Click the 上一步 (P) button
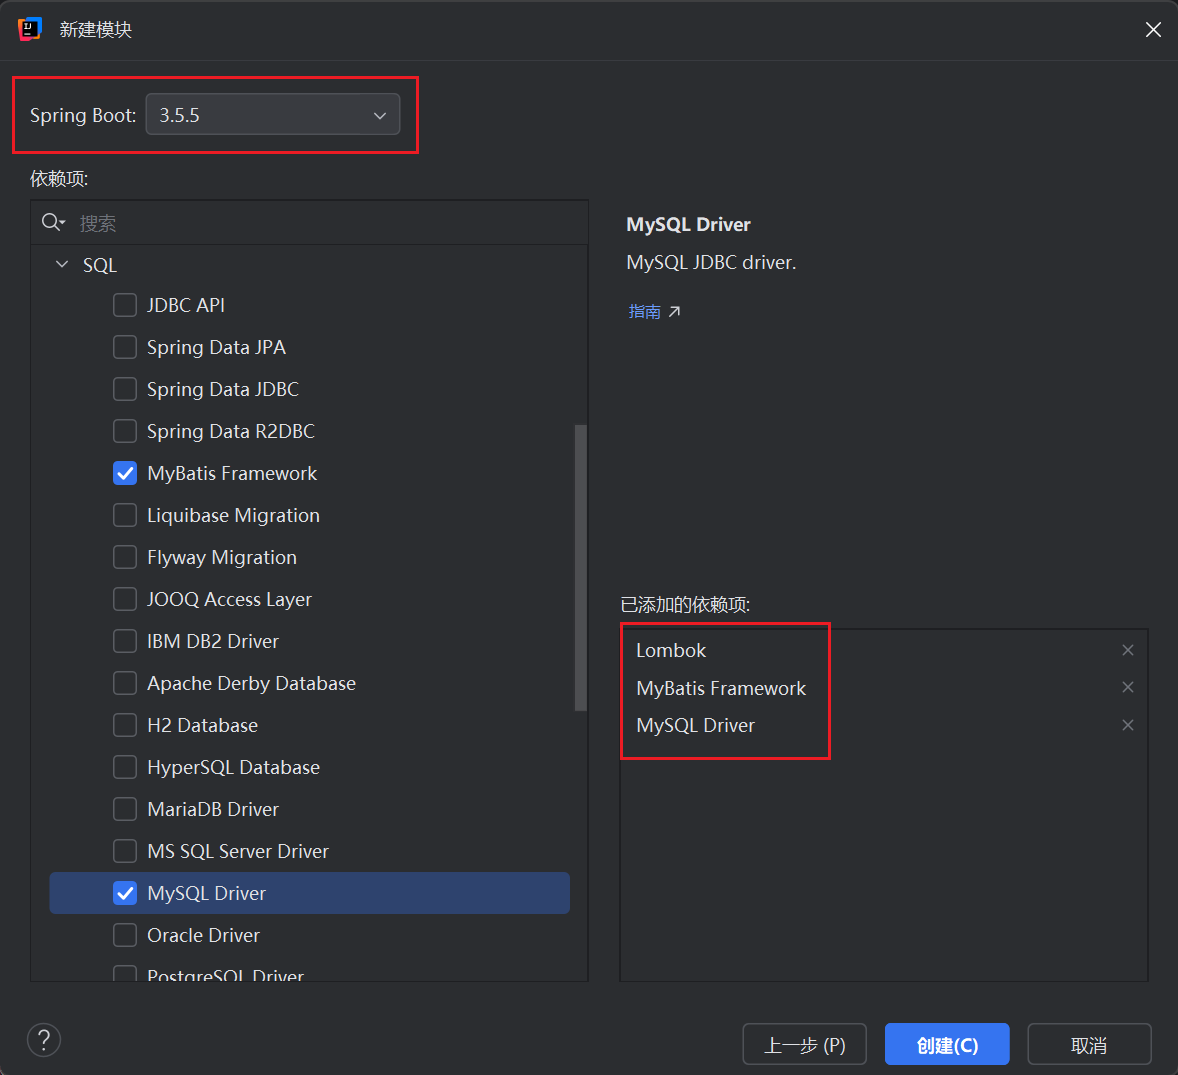This screenshot has height=1075, width=1178. [804, 1044]
